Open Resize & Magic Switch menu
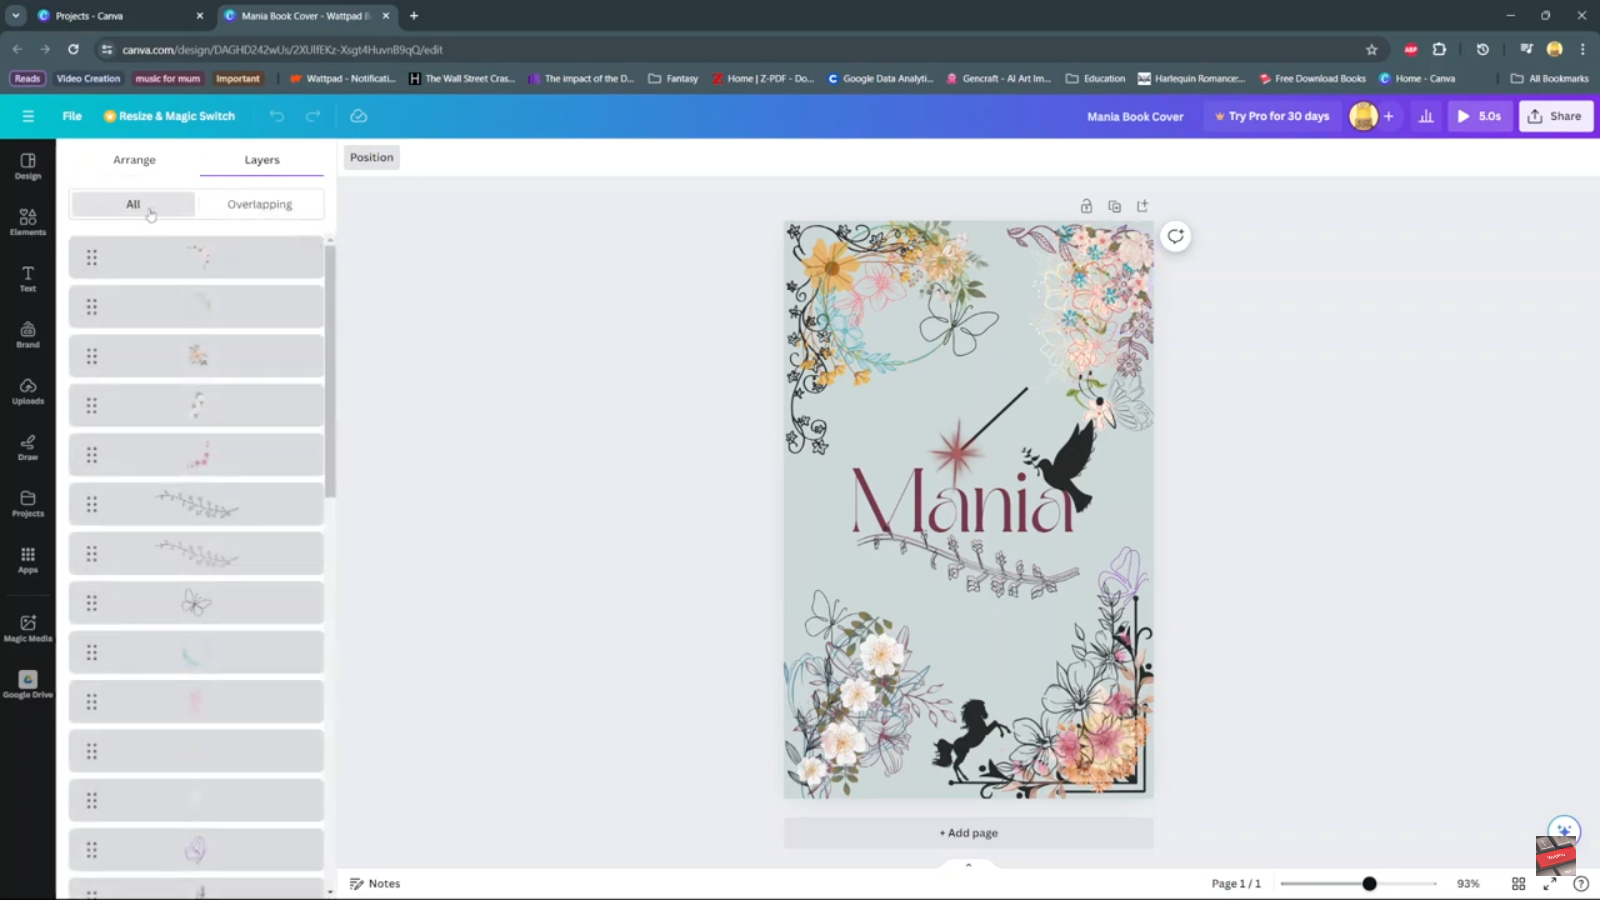Screen dimensions: 1600x900 tap(169, 116)
